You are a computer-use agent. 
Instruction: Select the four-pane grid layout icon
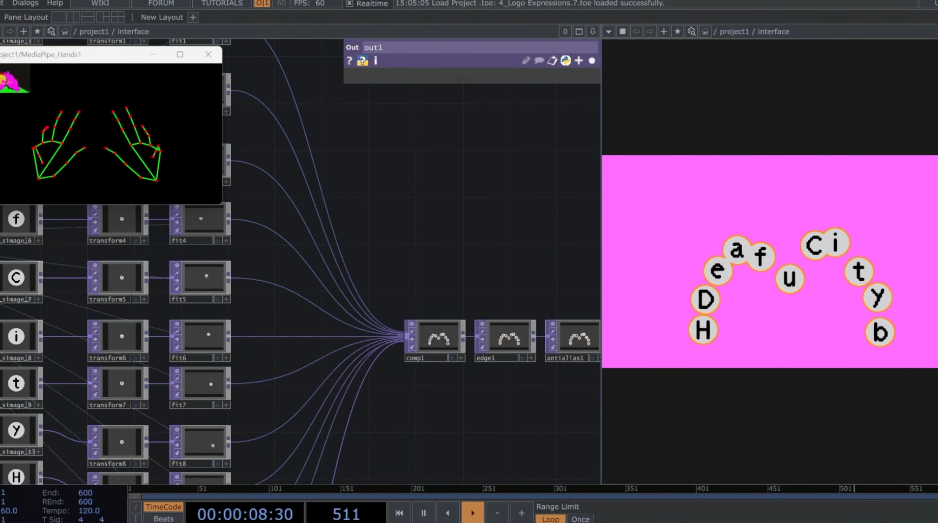[x=118, y=17]
